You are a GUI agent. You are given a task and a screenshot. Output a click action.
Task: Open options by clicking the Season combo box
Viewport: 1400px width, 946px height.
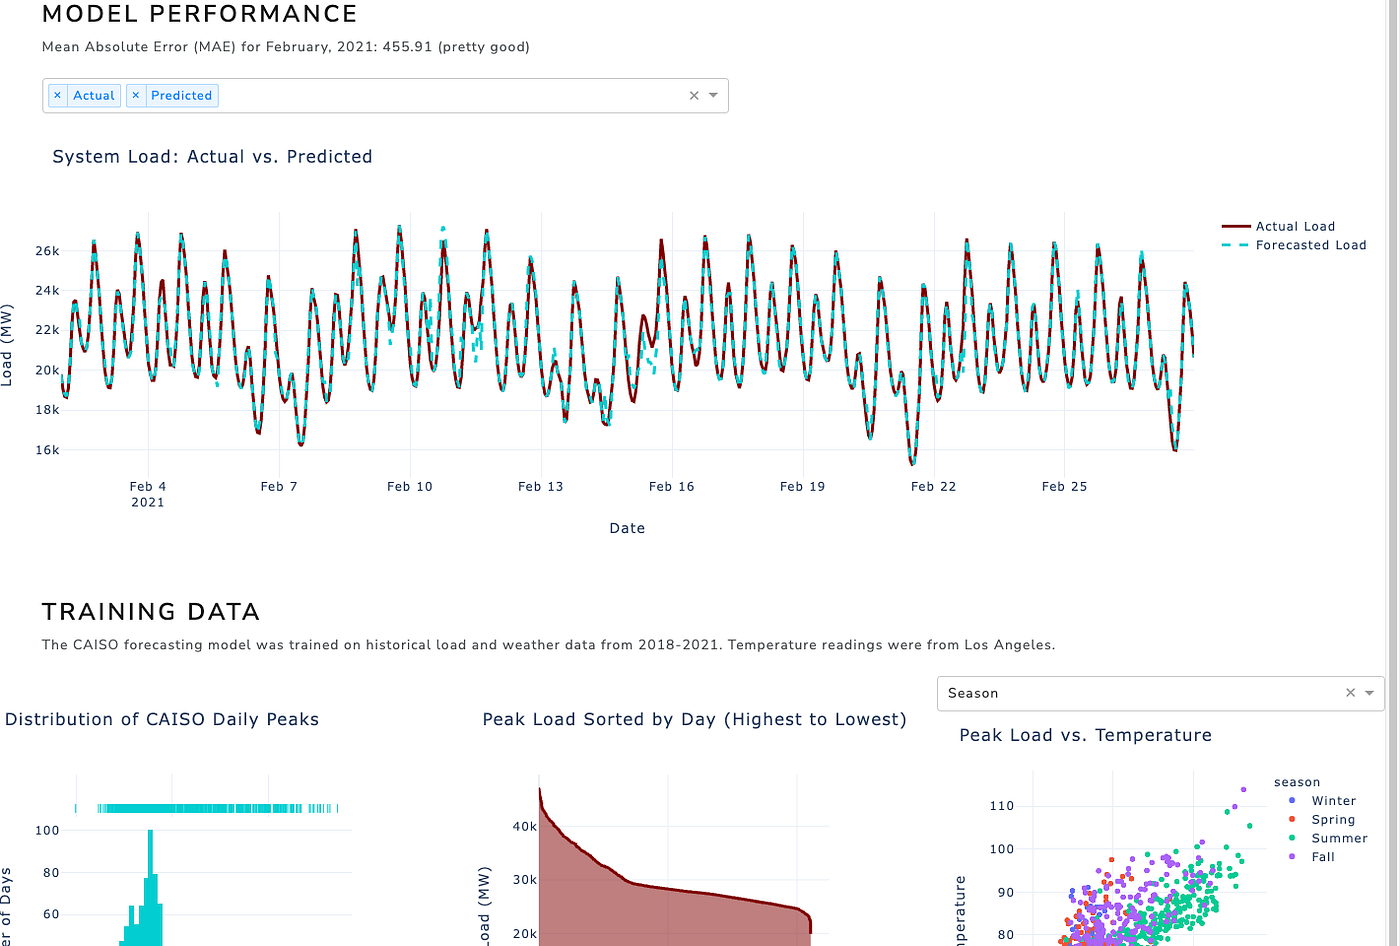[1150, 693]
